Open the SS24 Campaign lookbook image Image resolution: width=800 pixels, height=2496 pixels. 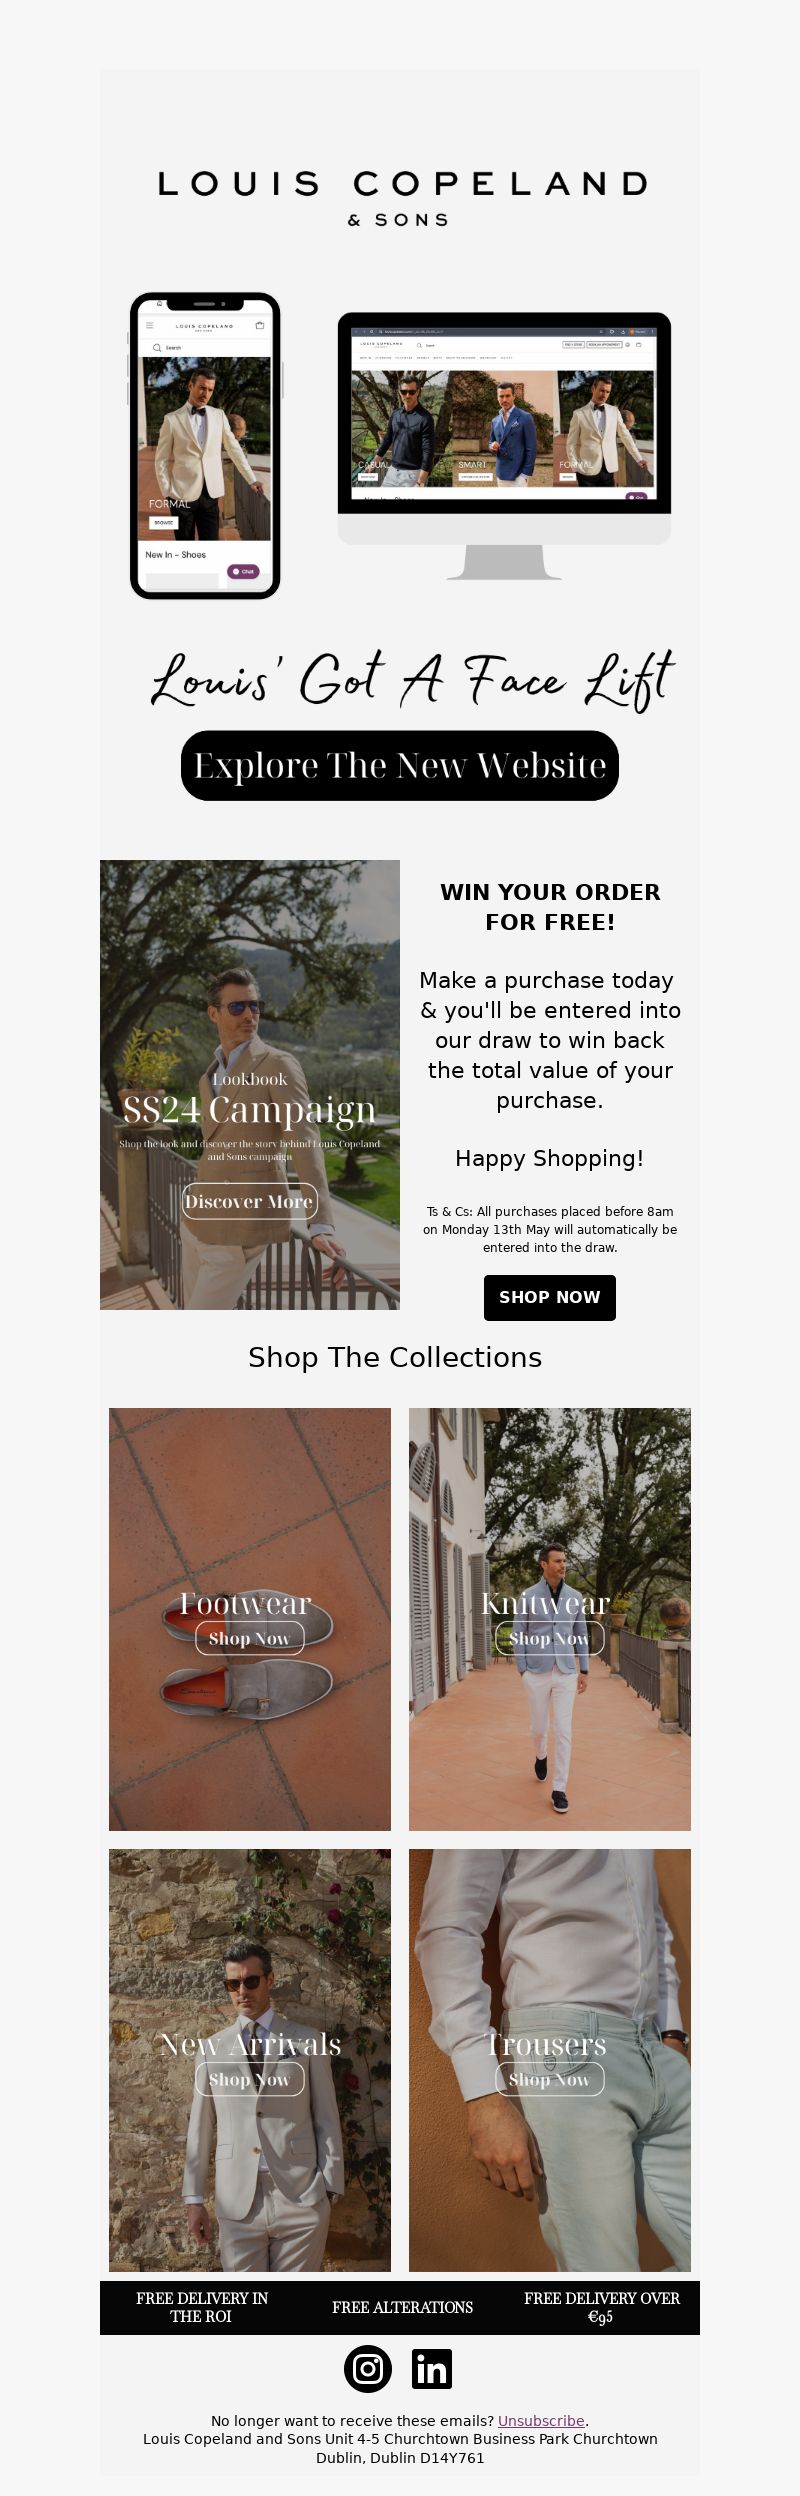pos(250,1084)
